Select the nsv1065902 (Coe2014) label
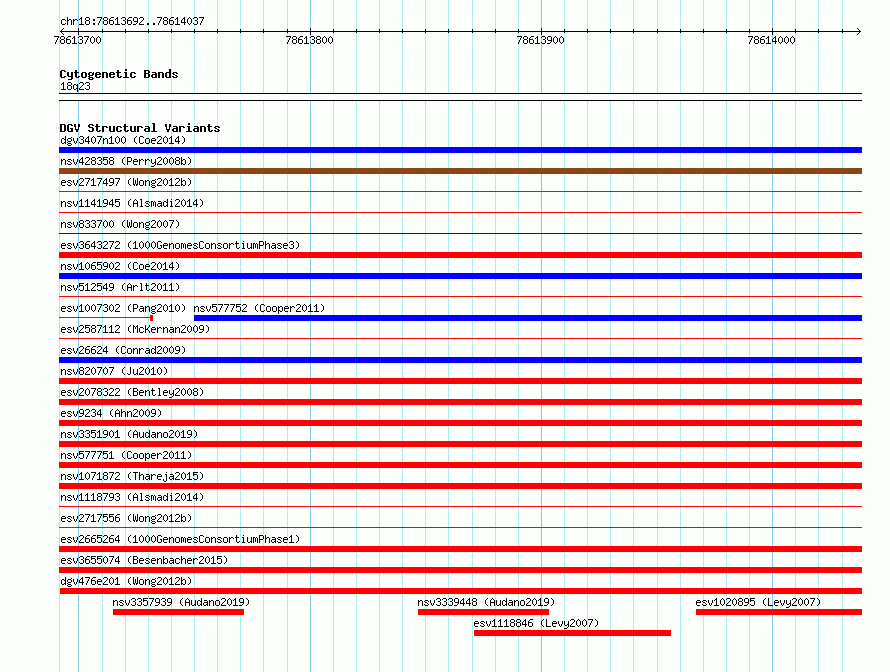This screenshot has height=672, width=890. 120,266
